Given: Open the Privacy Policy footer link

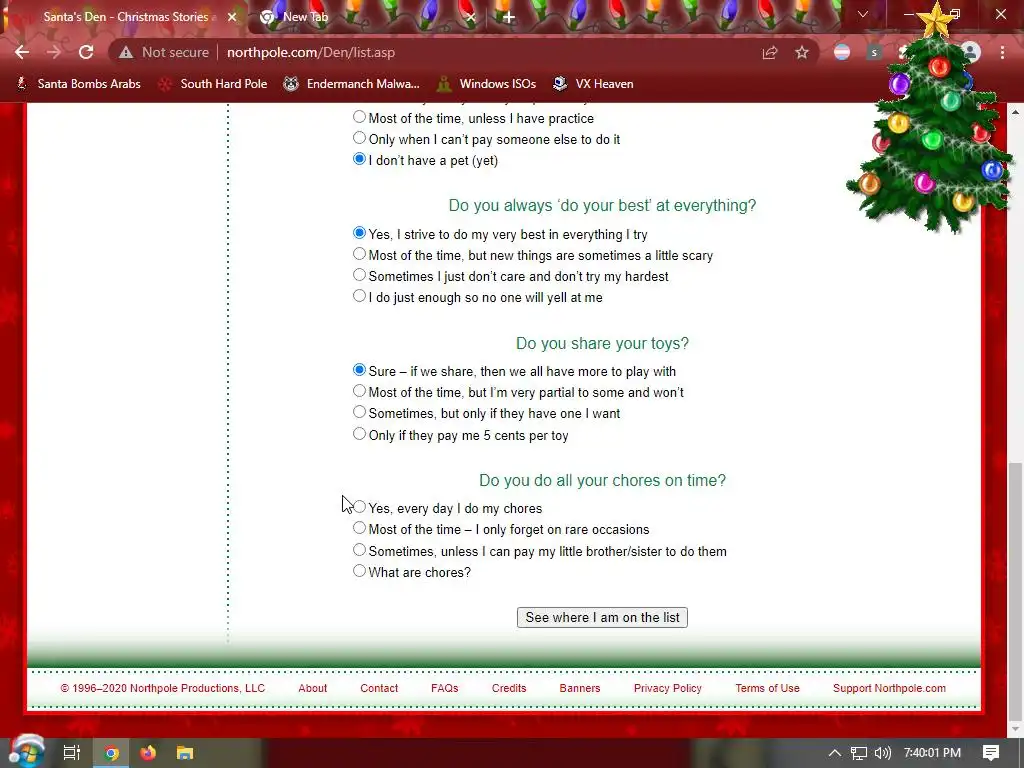Looking at the screenshot, I should (x=667, y=688).
